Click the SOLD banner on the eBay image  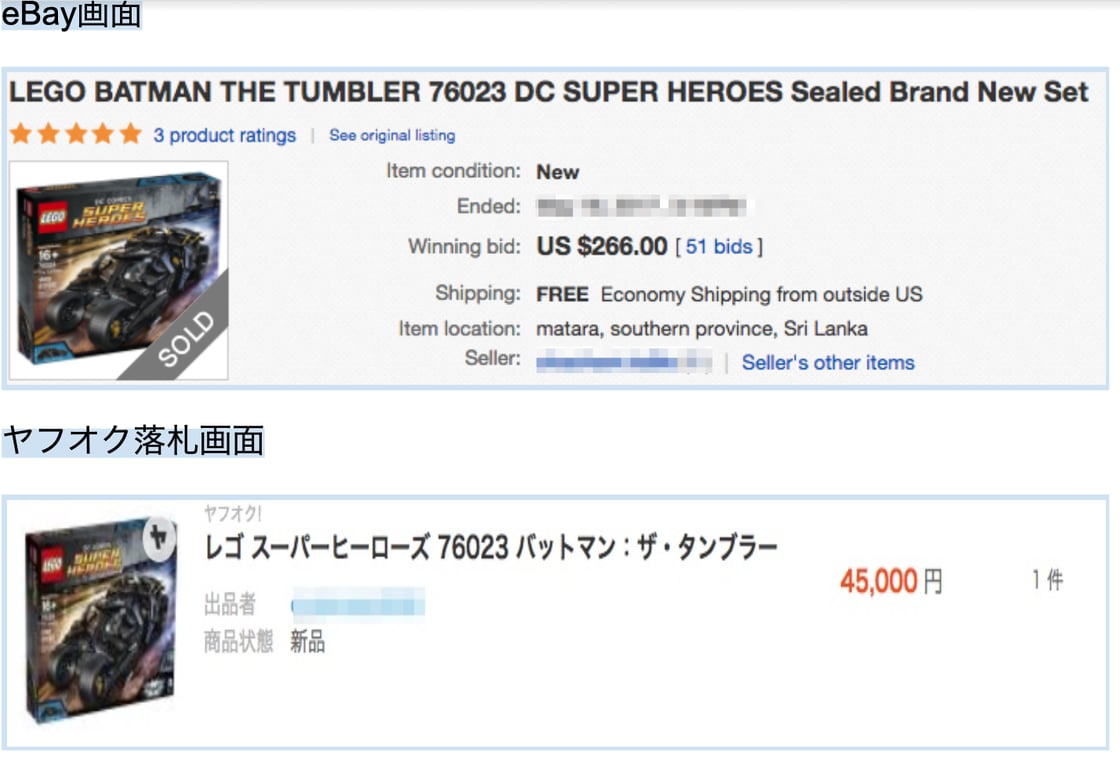(x=186, y=340)
